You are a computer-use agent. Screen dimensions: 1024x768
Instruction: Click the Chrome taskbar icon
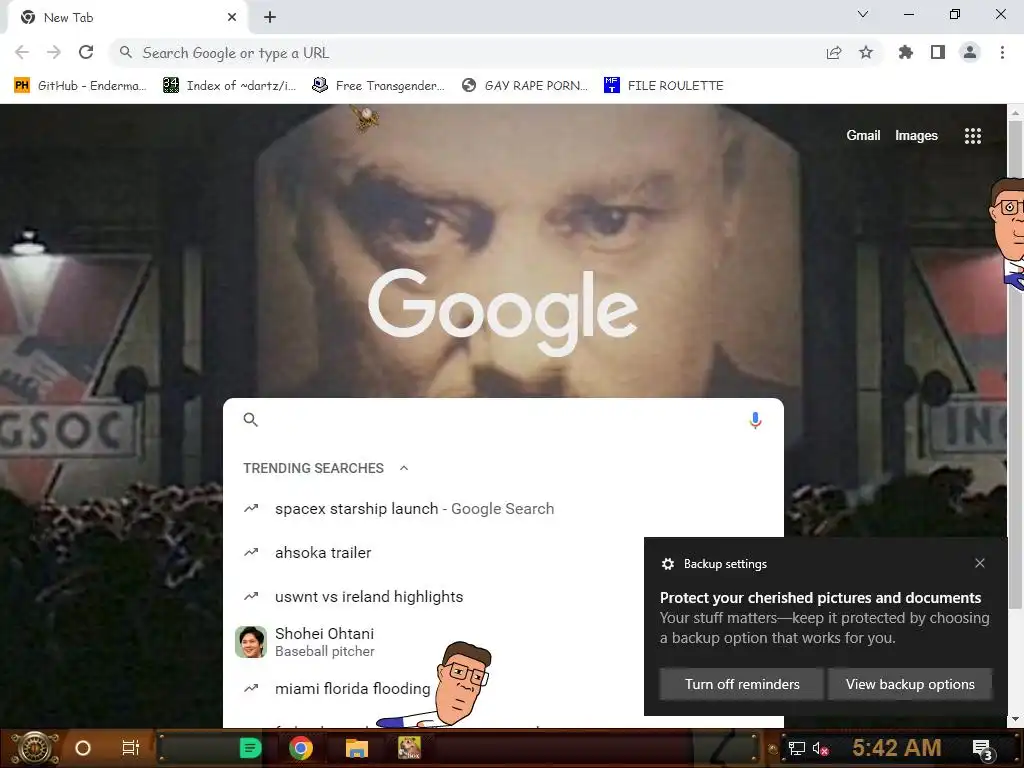pos(301,748)
